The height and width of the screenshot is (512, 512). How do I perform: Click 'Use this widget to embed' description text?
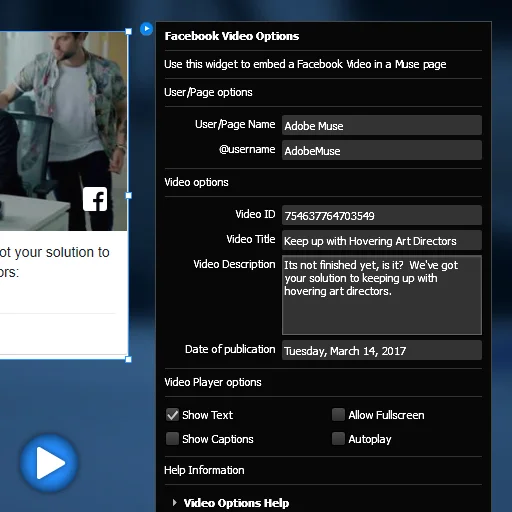coord(305,64)
